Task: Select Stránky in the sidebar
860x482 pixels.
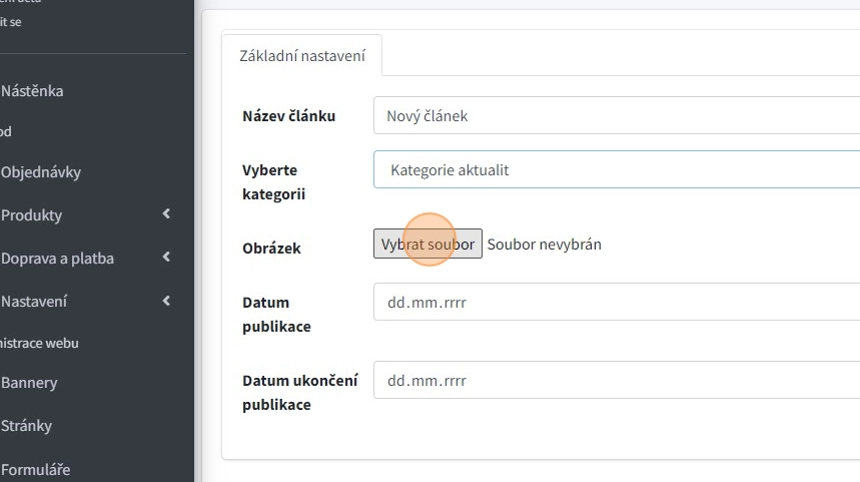Action: pos(26,426)
